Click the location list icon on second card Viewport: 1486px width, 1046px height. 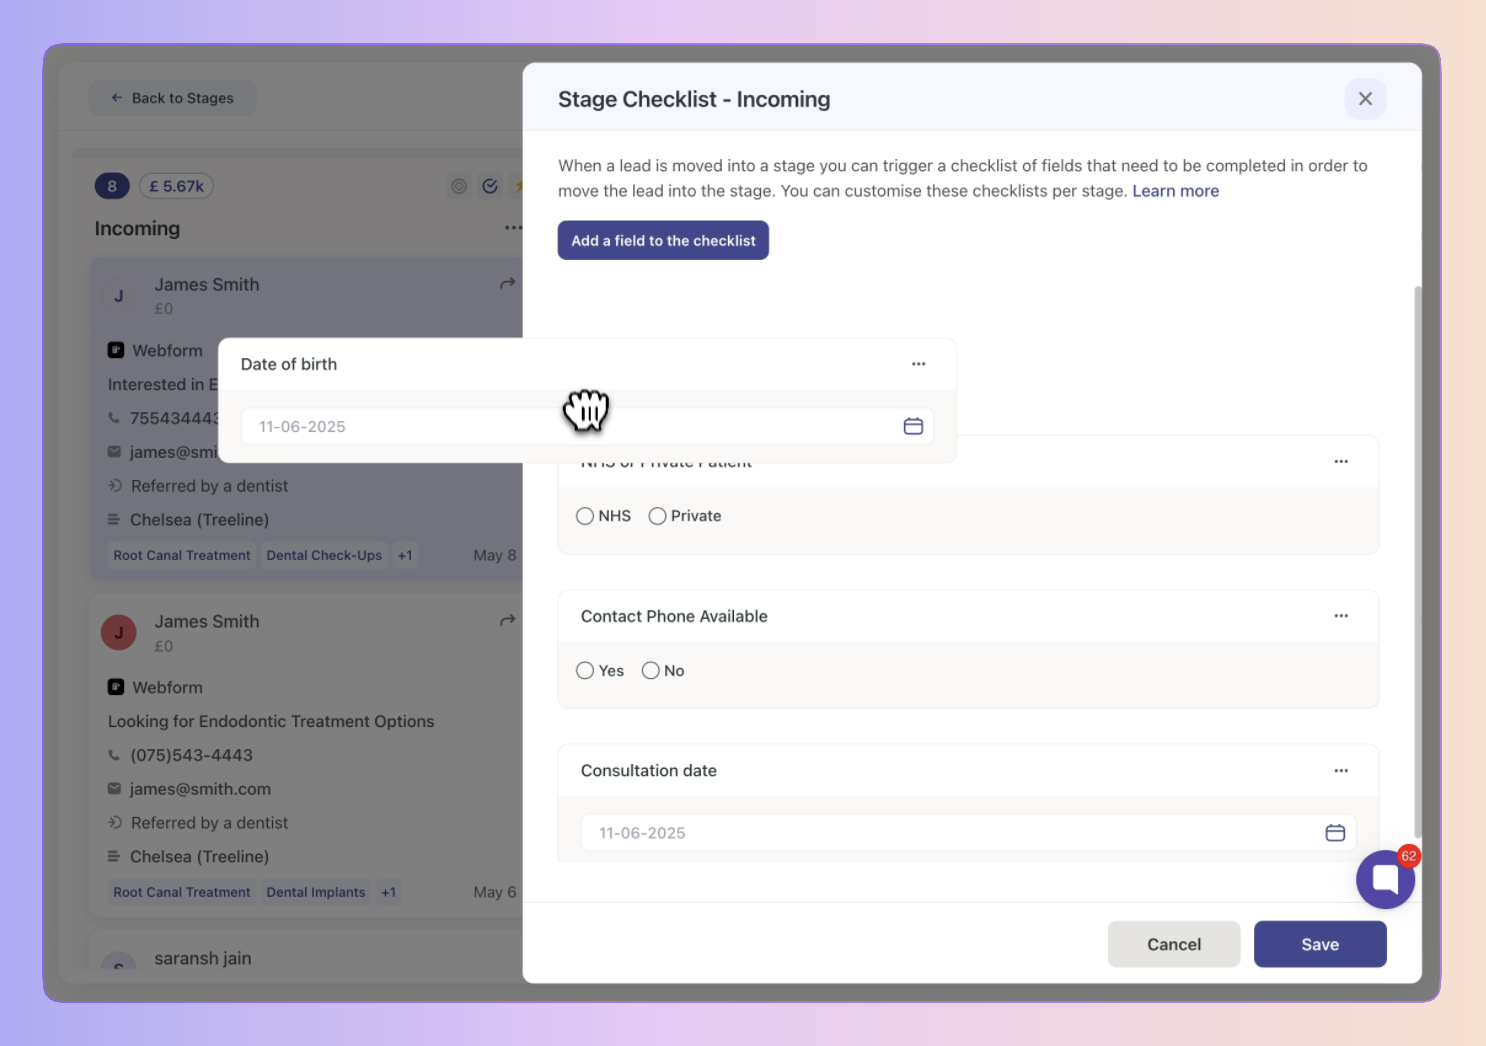tap(114, 856)
